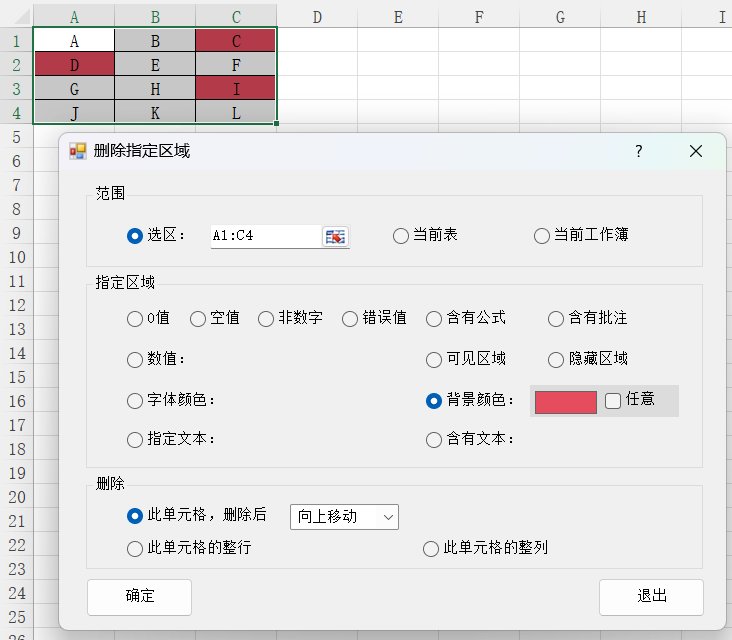732x640 pixels.
Task: Select the 字体颜色 radio button
Action: pyautogui.click(x=135, y=401)
